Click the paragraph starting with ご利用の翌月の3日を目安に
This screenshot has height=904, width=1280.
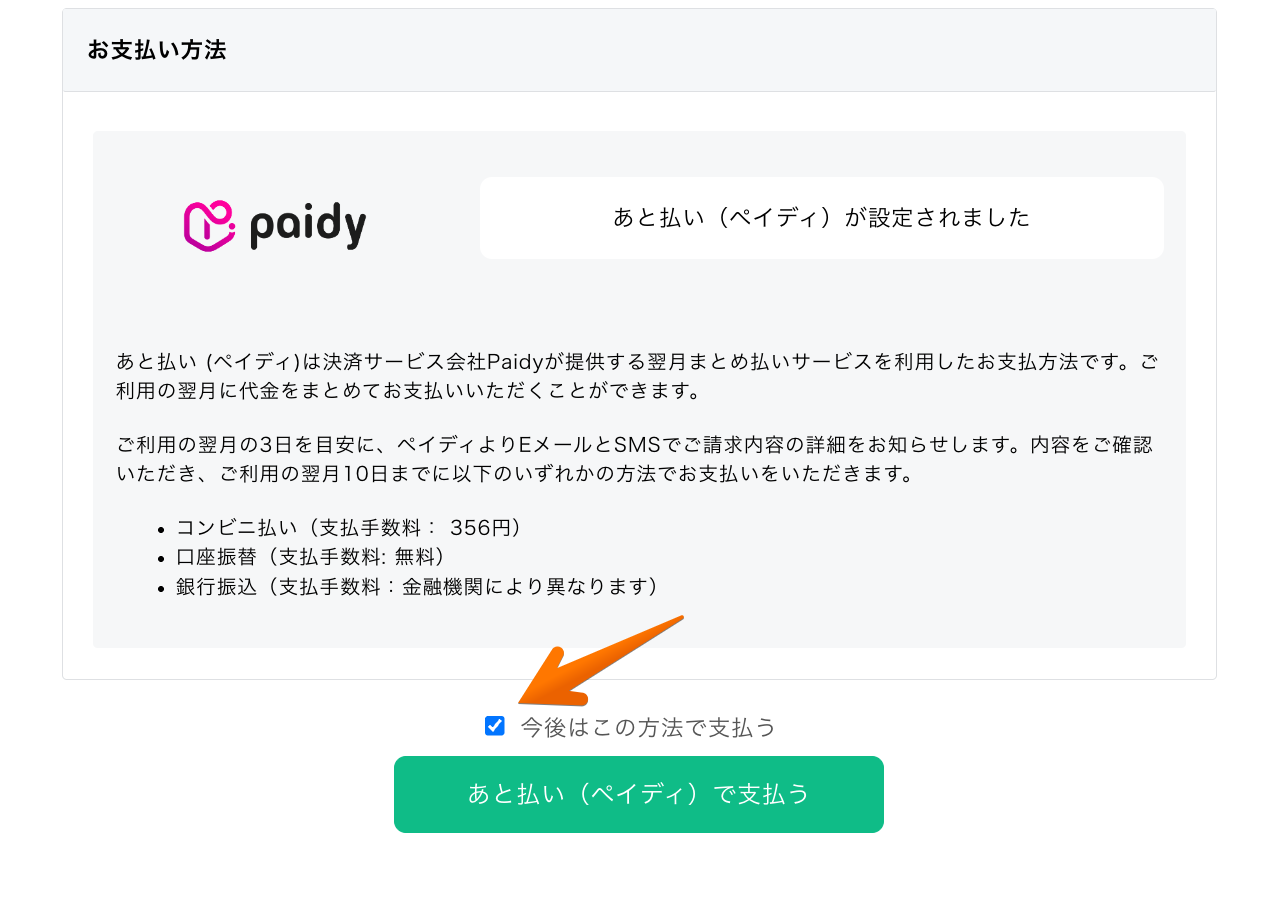(x=637, y=458)
